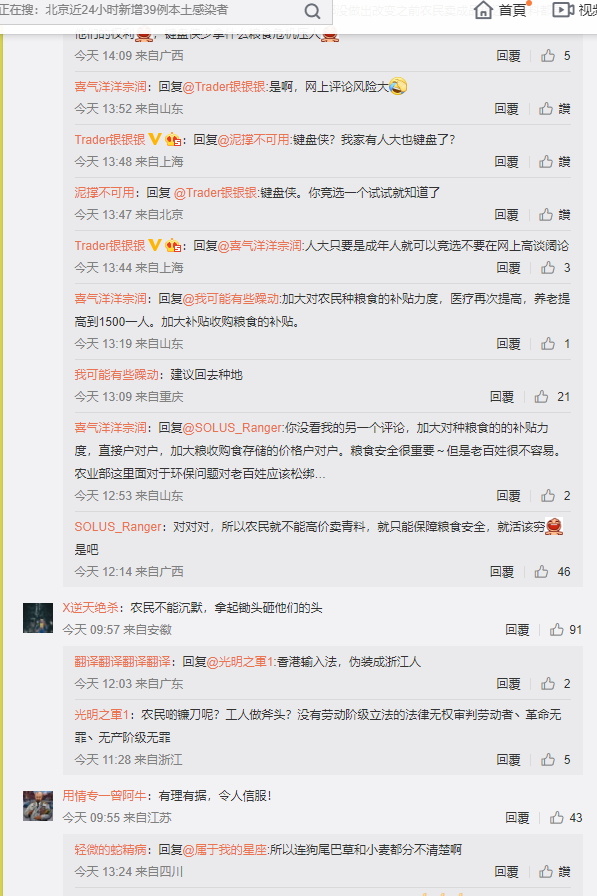This screenshot has width=597, height=896.
Task: Like 光明之軍1's comment from 浙江
Action: pyautogui.click(x=548, y=759)
